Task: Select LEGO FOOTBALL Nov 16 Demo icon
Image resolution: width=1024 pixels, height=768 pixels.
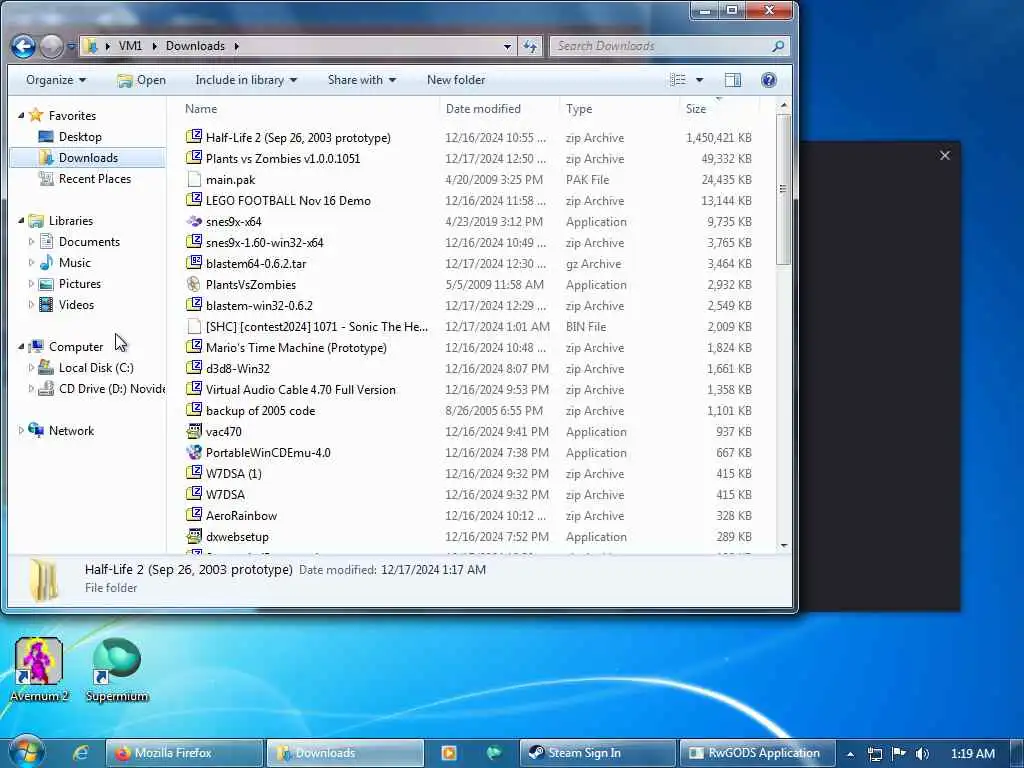Action: tap(194, 200)
